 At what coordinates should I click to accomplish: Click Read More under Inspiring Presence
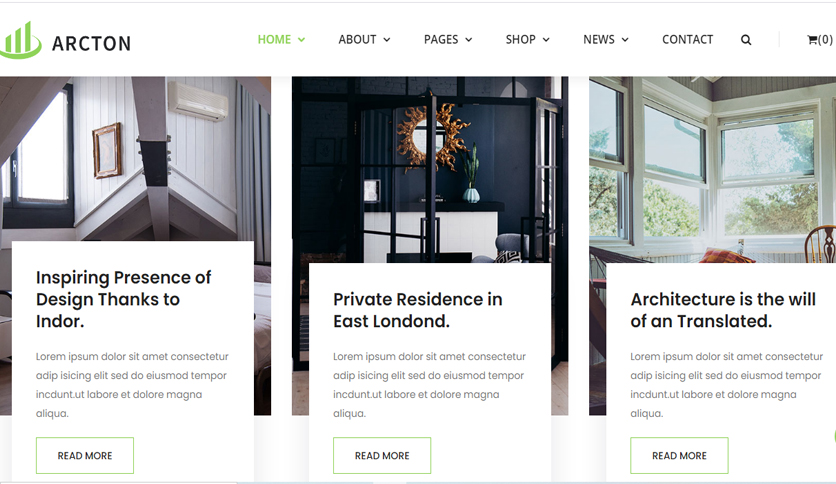pyautogui.click(x=85, y=456)
